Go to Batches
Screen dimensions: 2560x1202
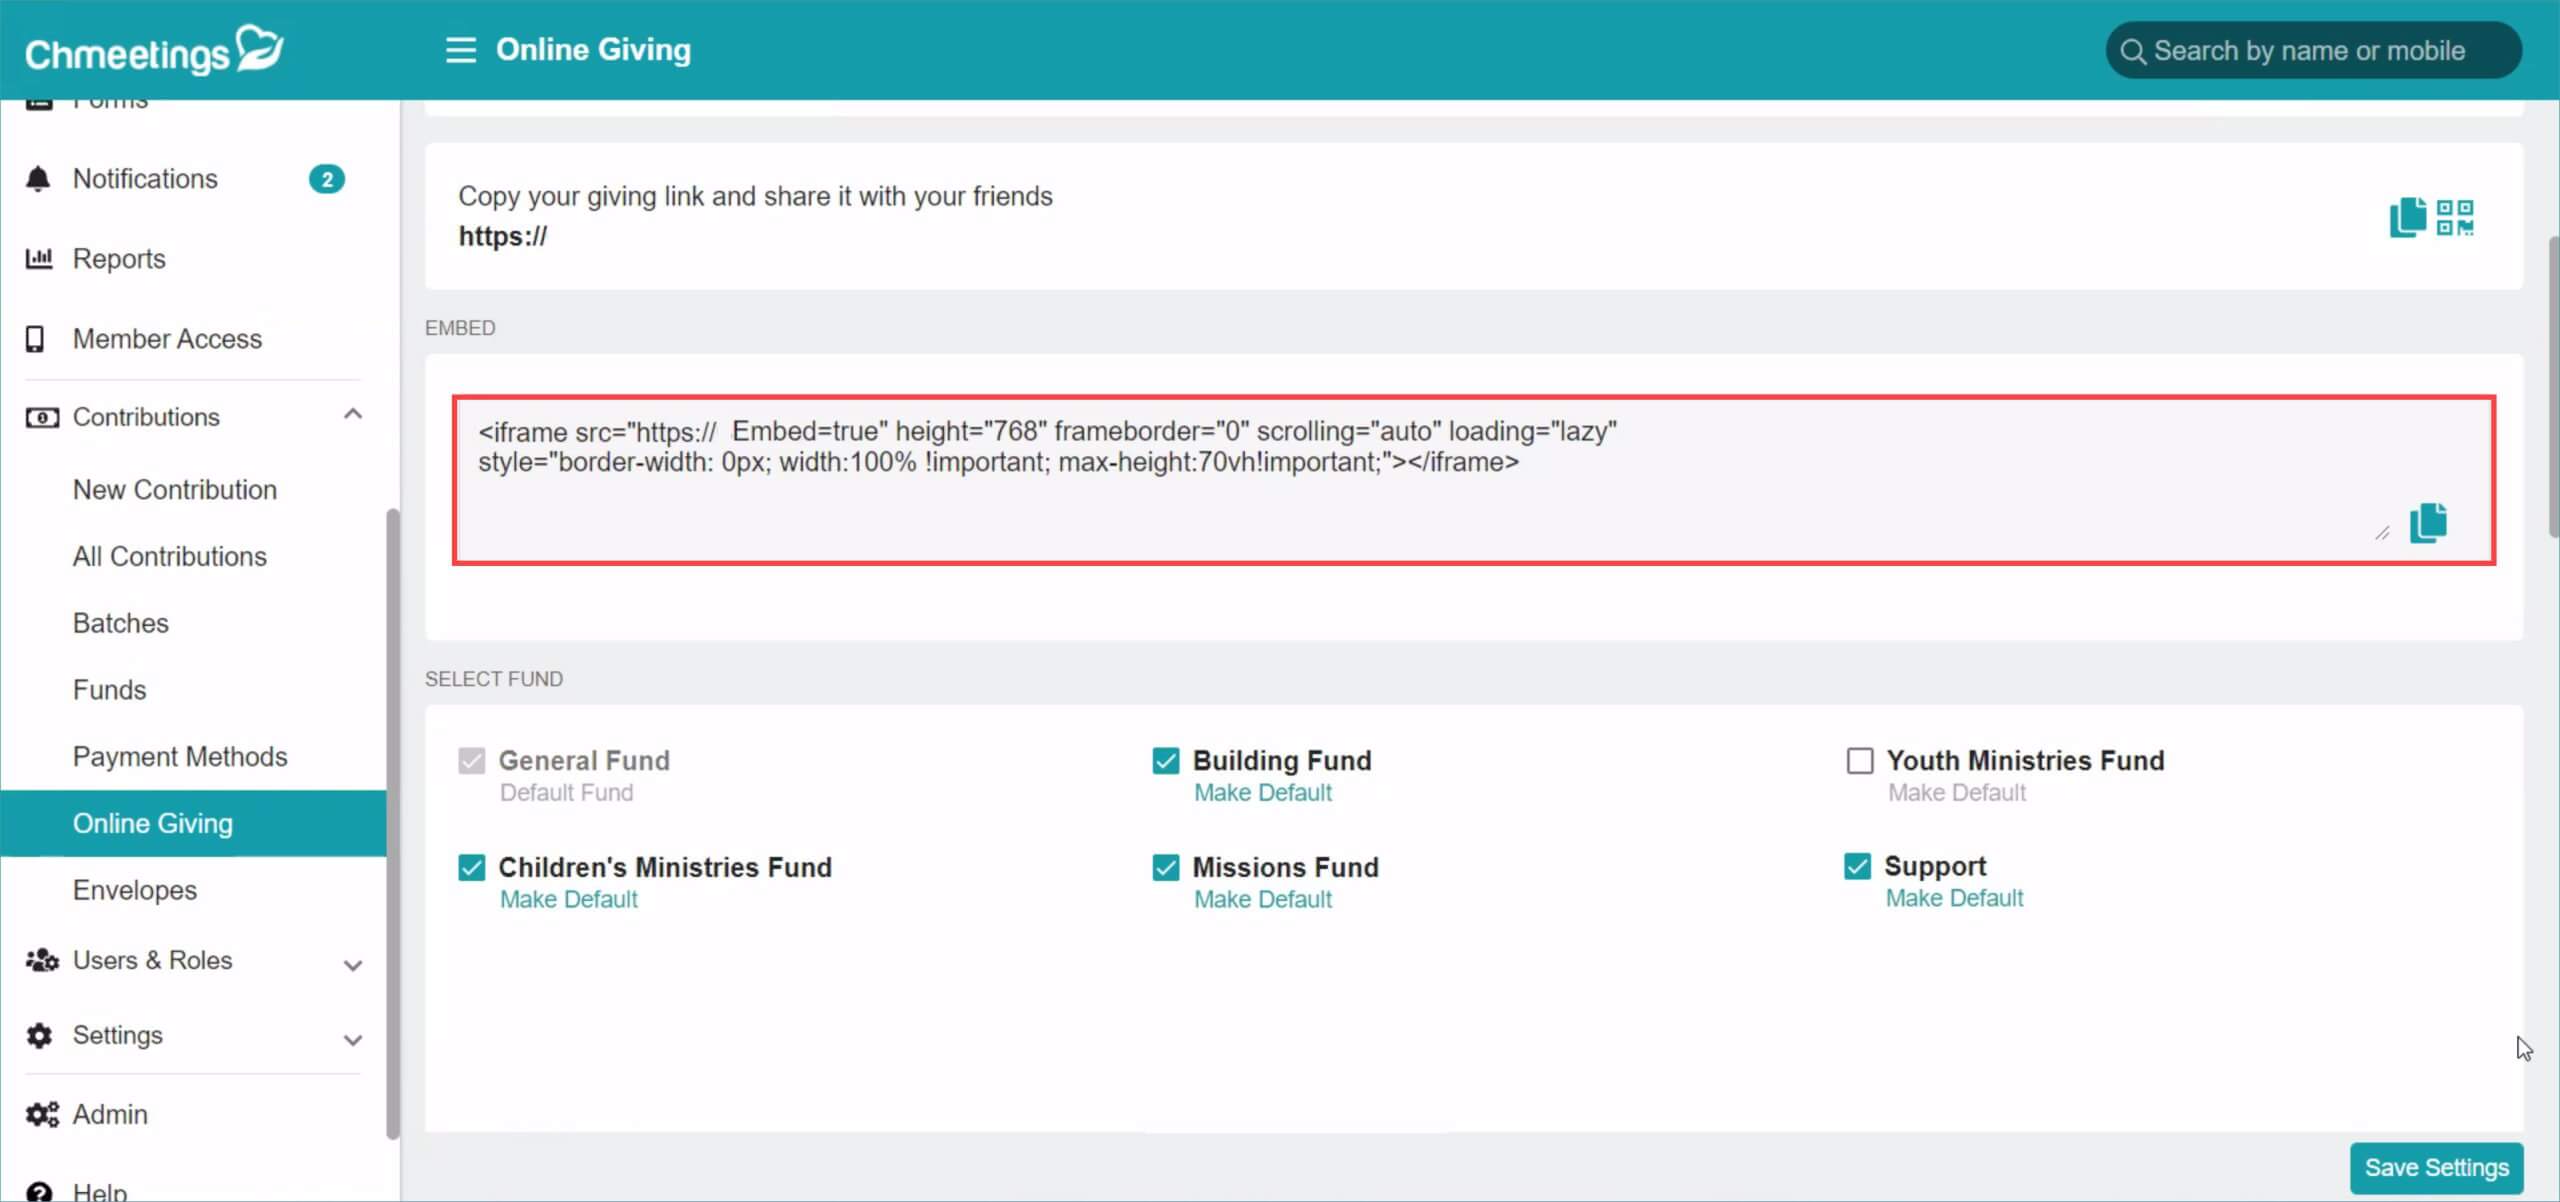121,624
